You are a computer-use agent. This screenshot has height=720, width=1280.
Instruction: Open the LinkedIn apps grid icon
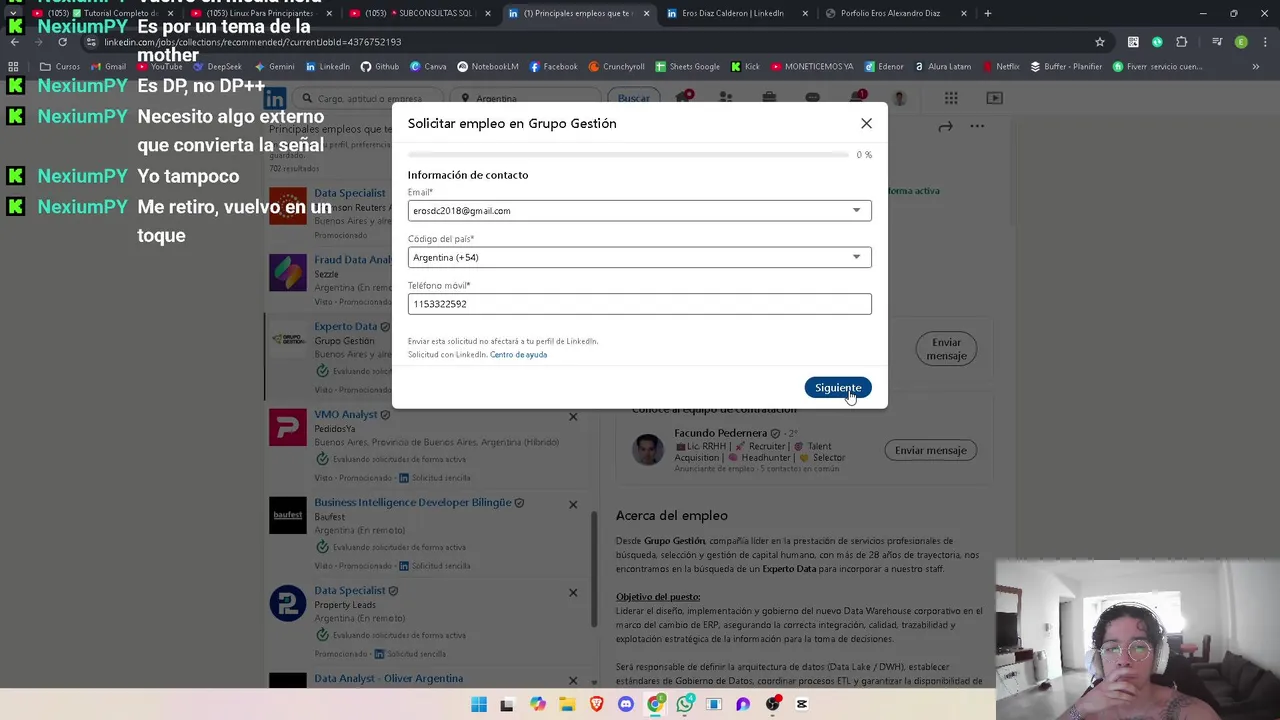pos(951,98)
